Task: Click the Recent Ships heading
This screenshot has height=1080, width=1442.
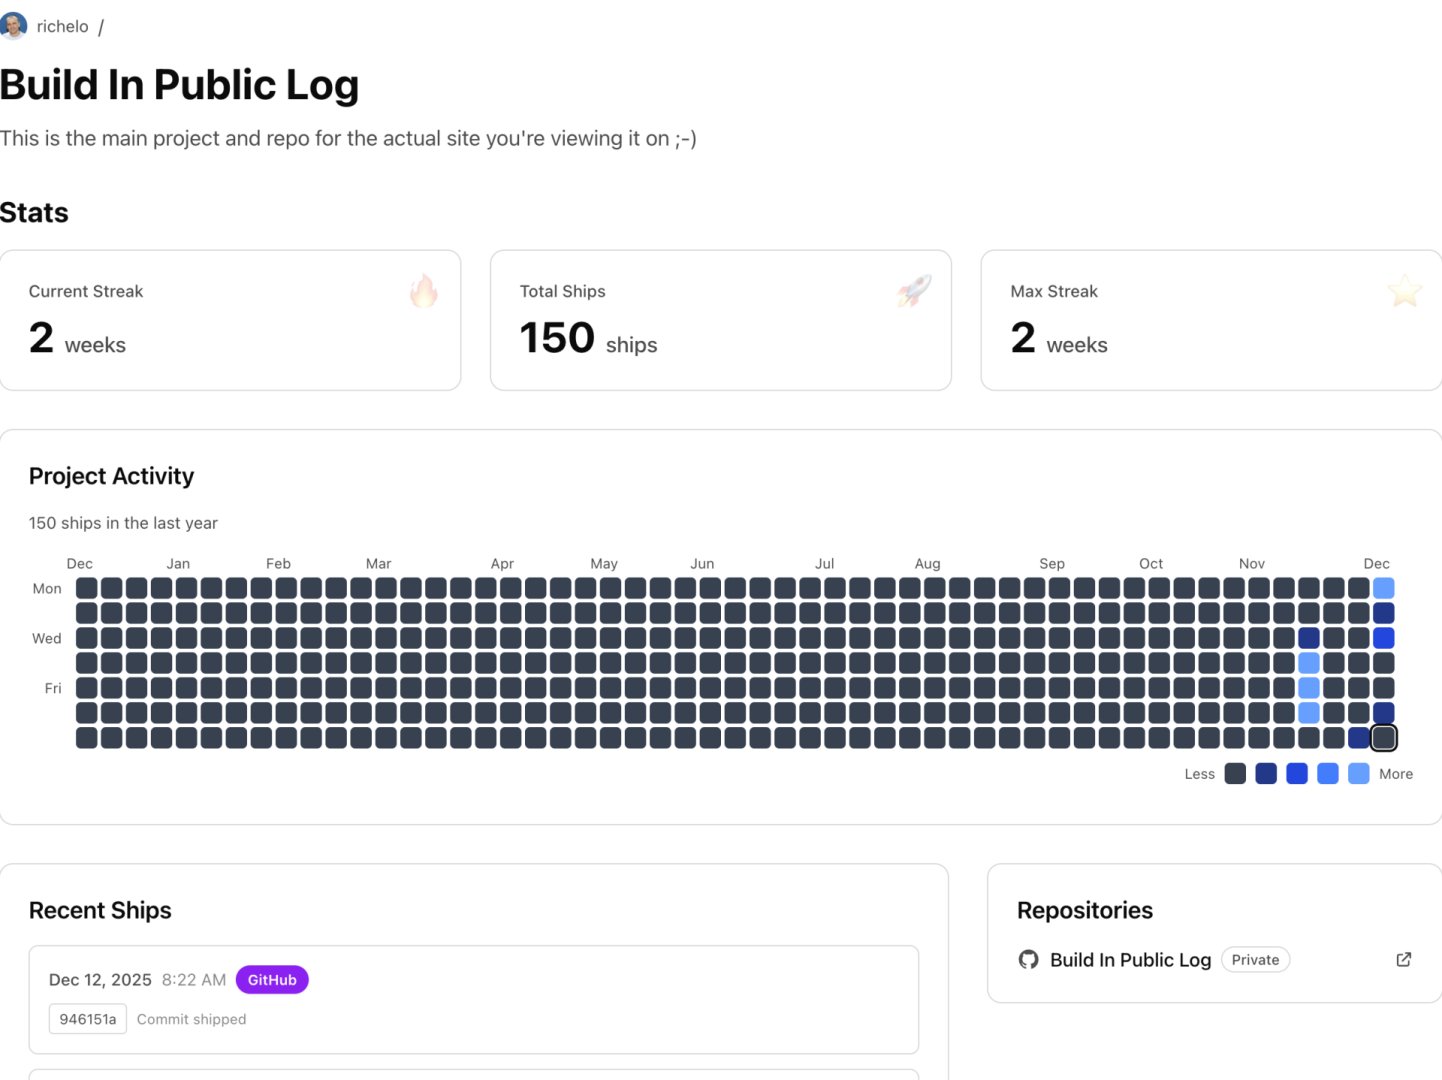Action: tap(100, 910)
